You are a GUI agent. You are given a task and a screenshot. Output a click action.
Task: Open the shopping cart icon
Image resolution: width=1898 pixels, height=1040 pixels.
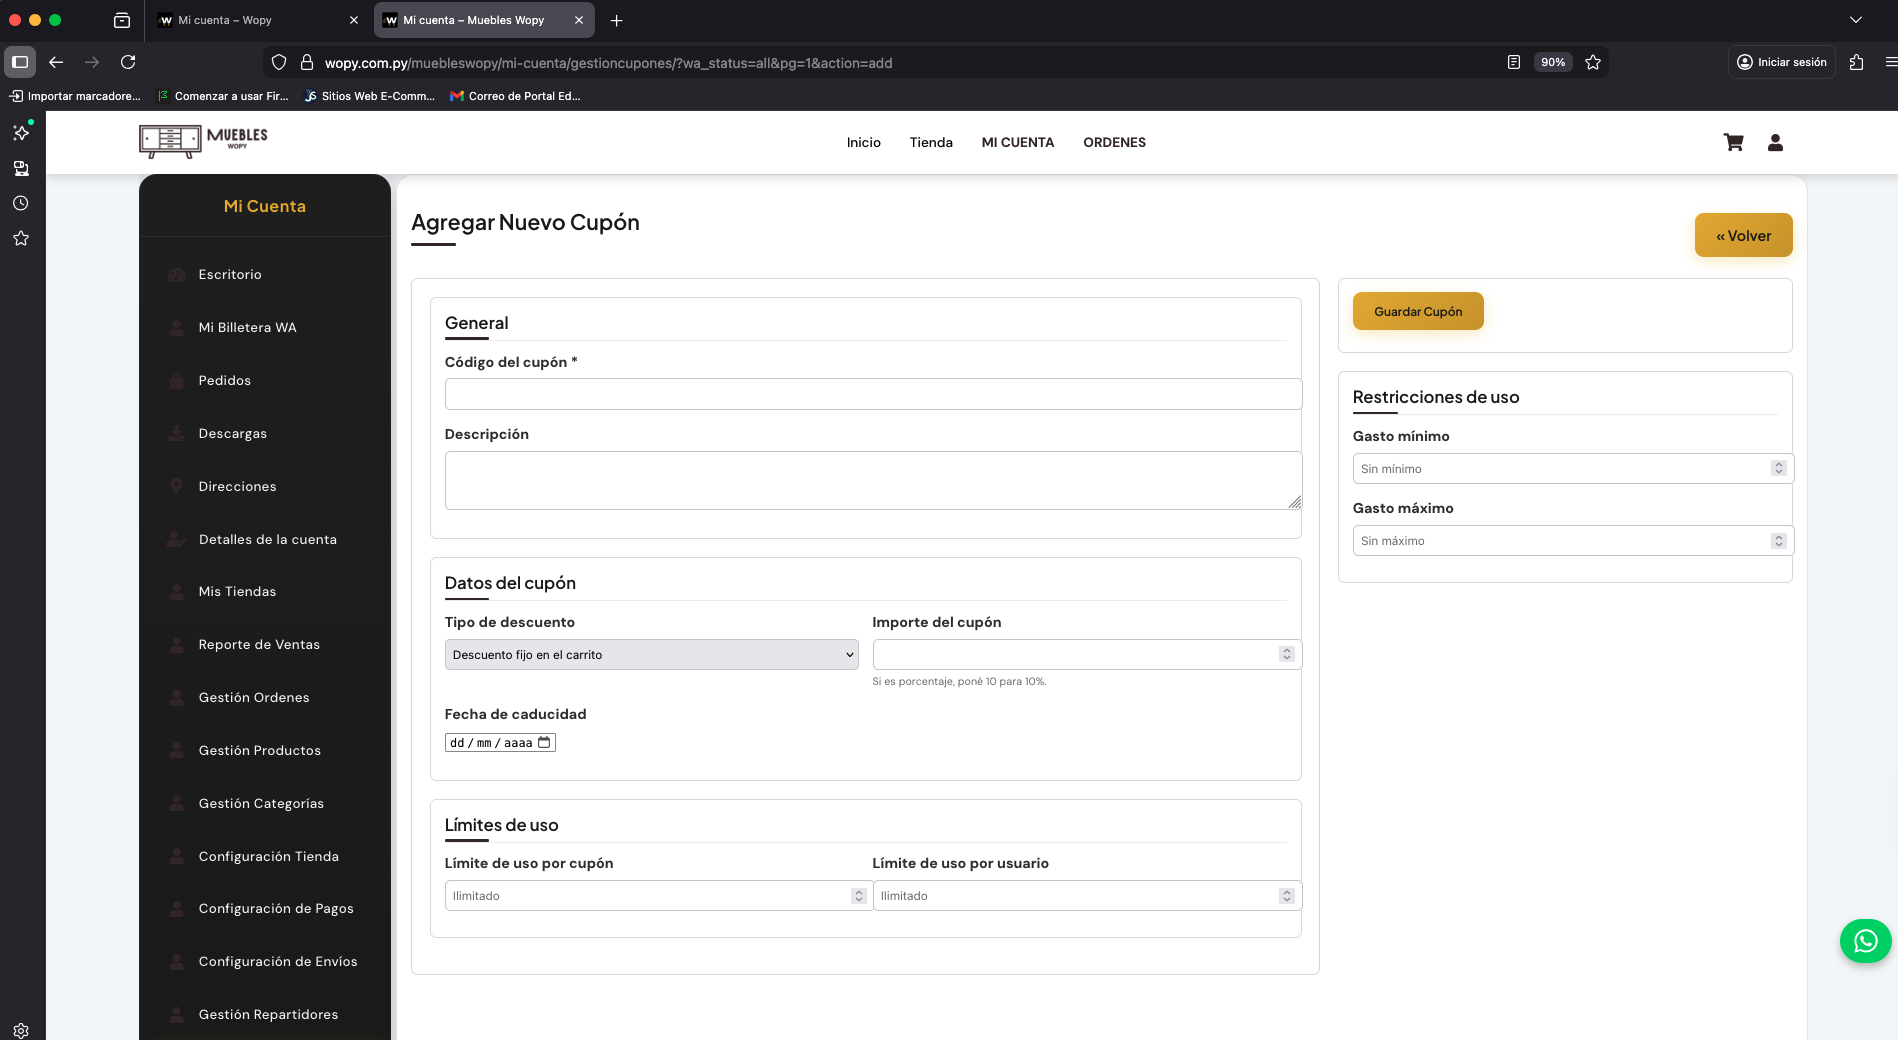tap(1733, 143)
